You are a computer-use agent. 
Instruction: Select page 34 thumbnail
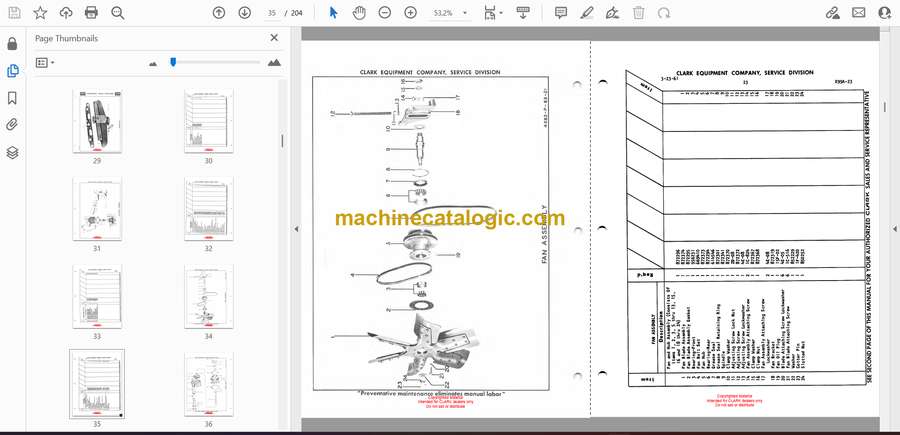208,297
